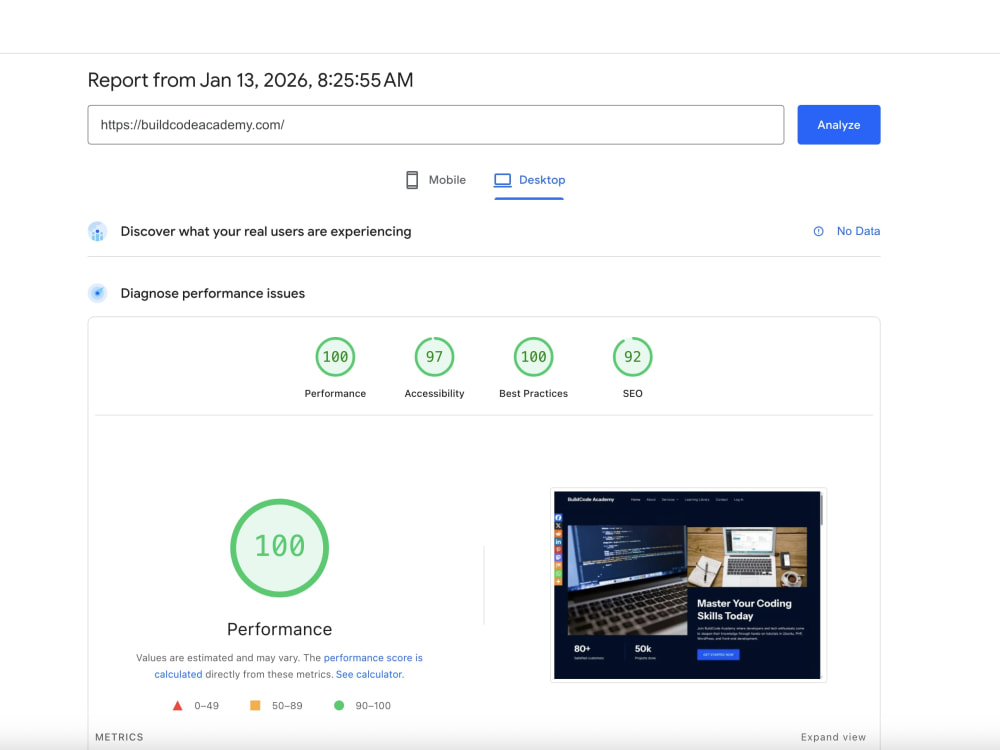Click the Diagnose performance issues heading
1000x750 pixels.
pos(213,293)
